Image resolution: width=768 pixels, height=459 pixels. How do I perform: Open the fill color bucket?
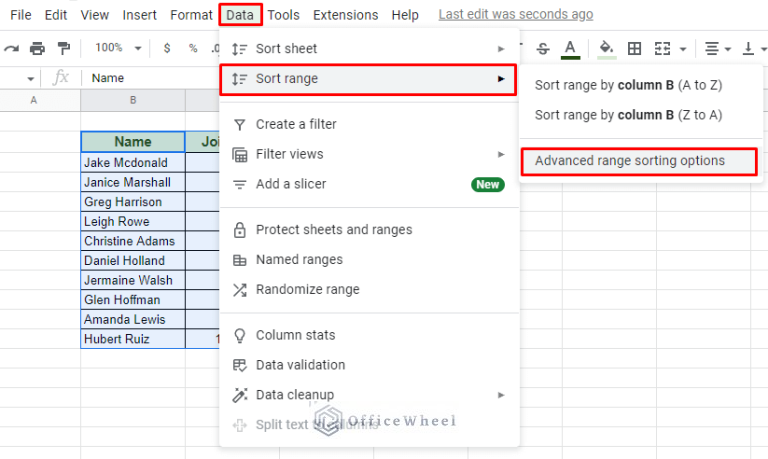pyautogui.click(x=606, y=49)
